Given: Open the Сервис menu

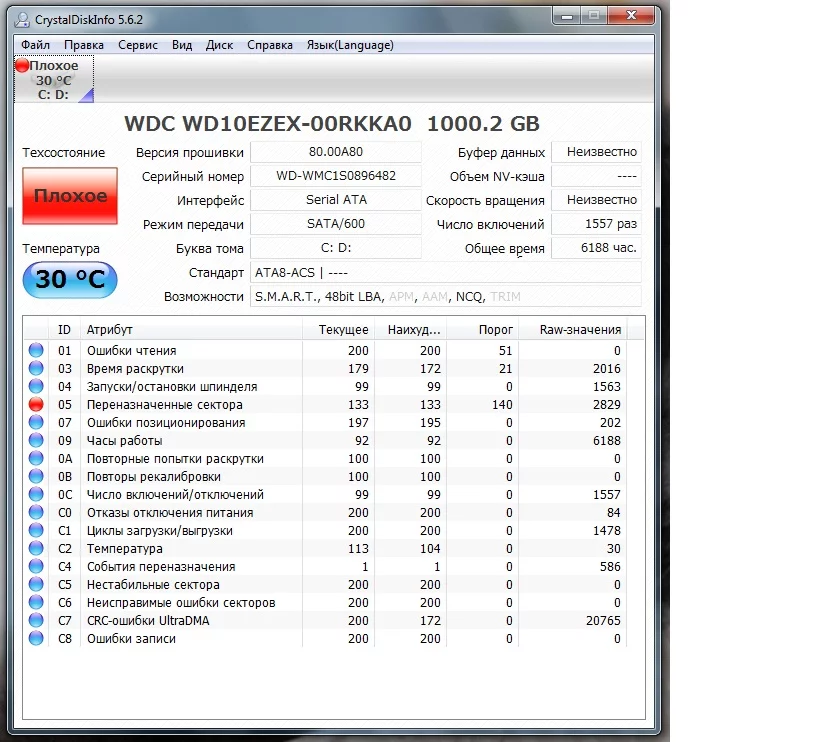Looking at the screenshot, I should pos(137,45).
